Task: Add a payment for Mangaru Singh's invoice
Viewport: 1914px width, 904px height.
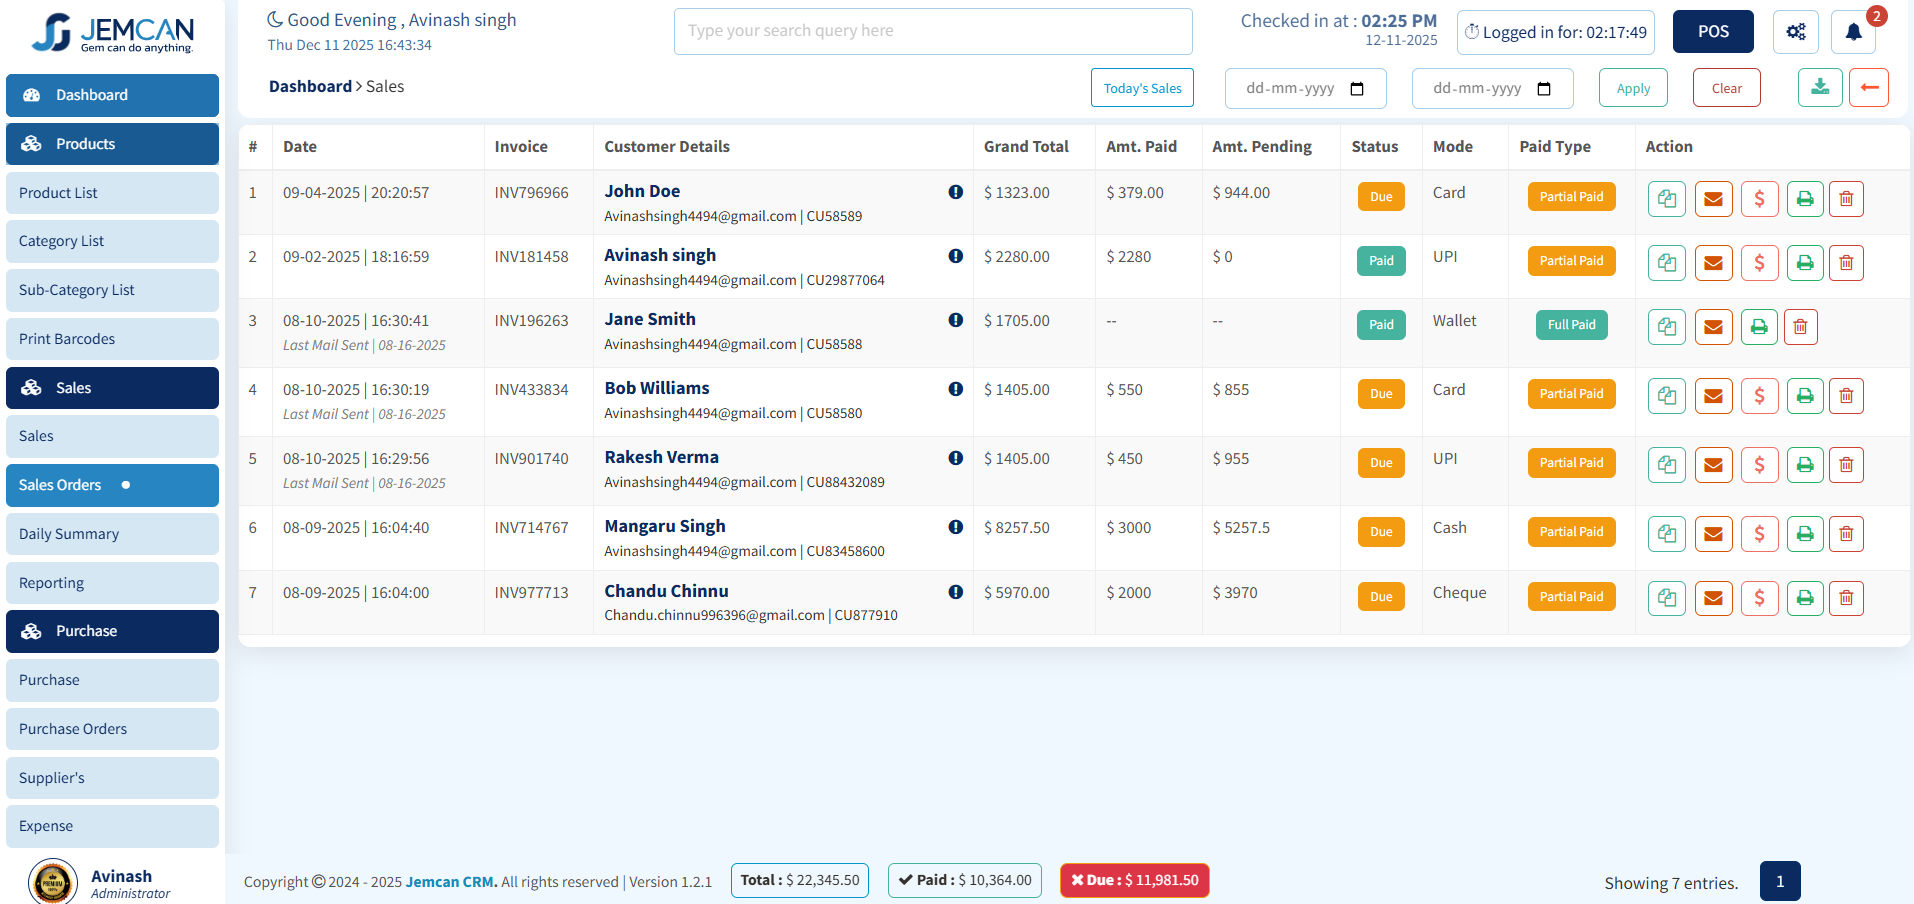Action: pos(1759,533)
